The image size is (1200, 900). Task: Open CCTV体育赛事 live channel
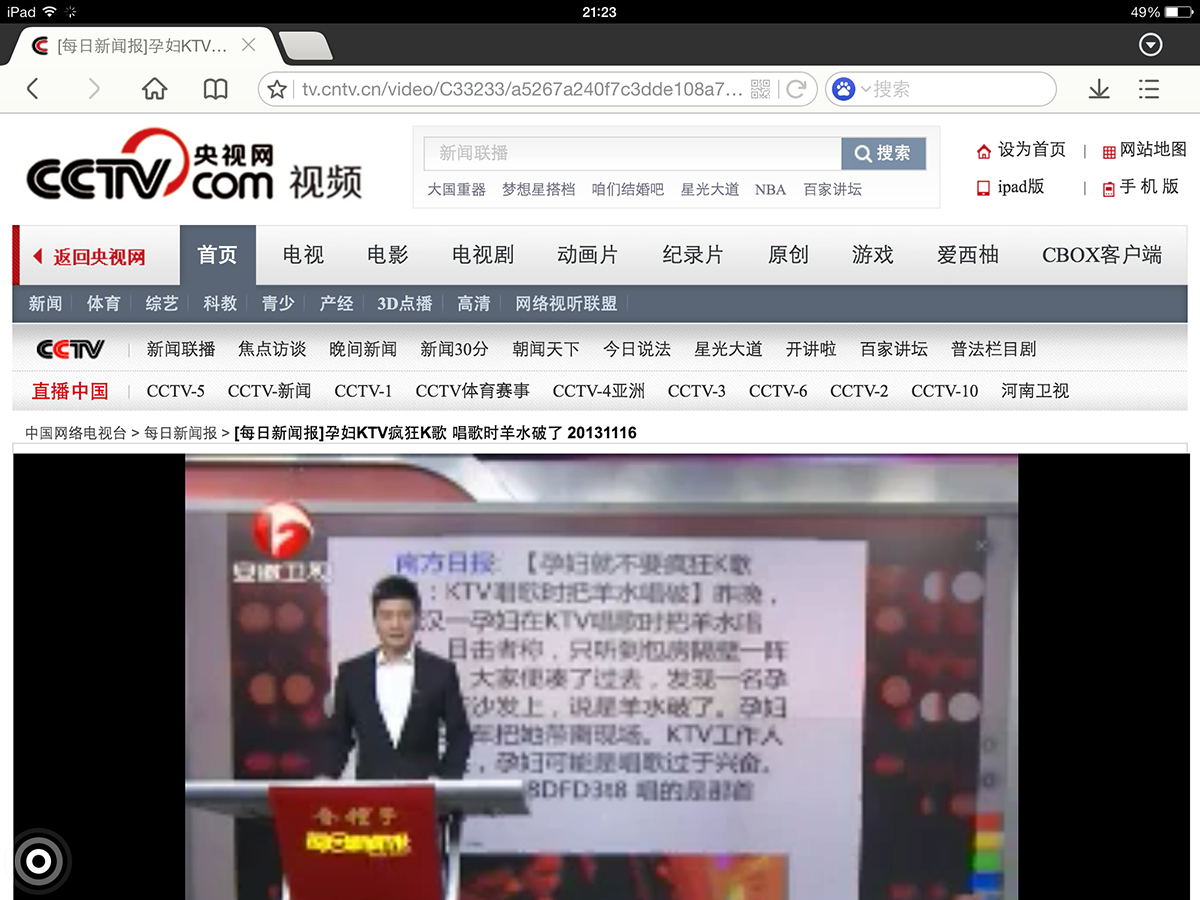(472, 391)
